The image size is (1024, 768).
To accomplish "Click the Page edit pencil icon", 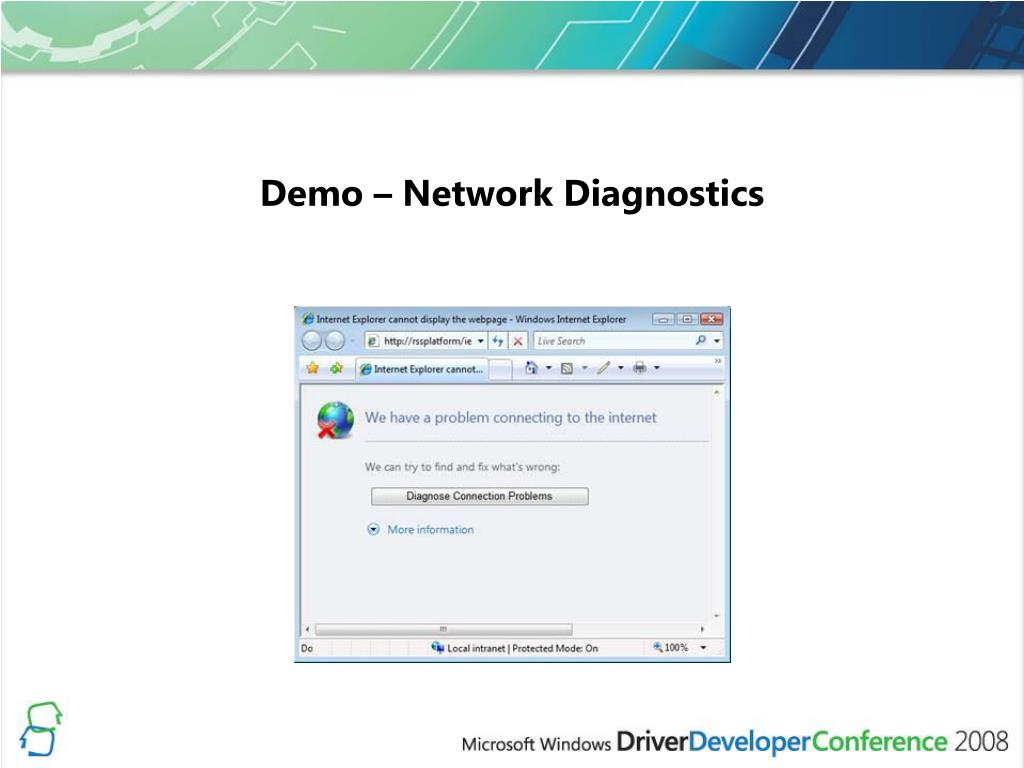I will click(x=603, y=368).
